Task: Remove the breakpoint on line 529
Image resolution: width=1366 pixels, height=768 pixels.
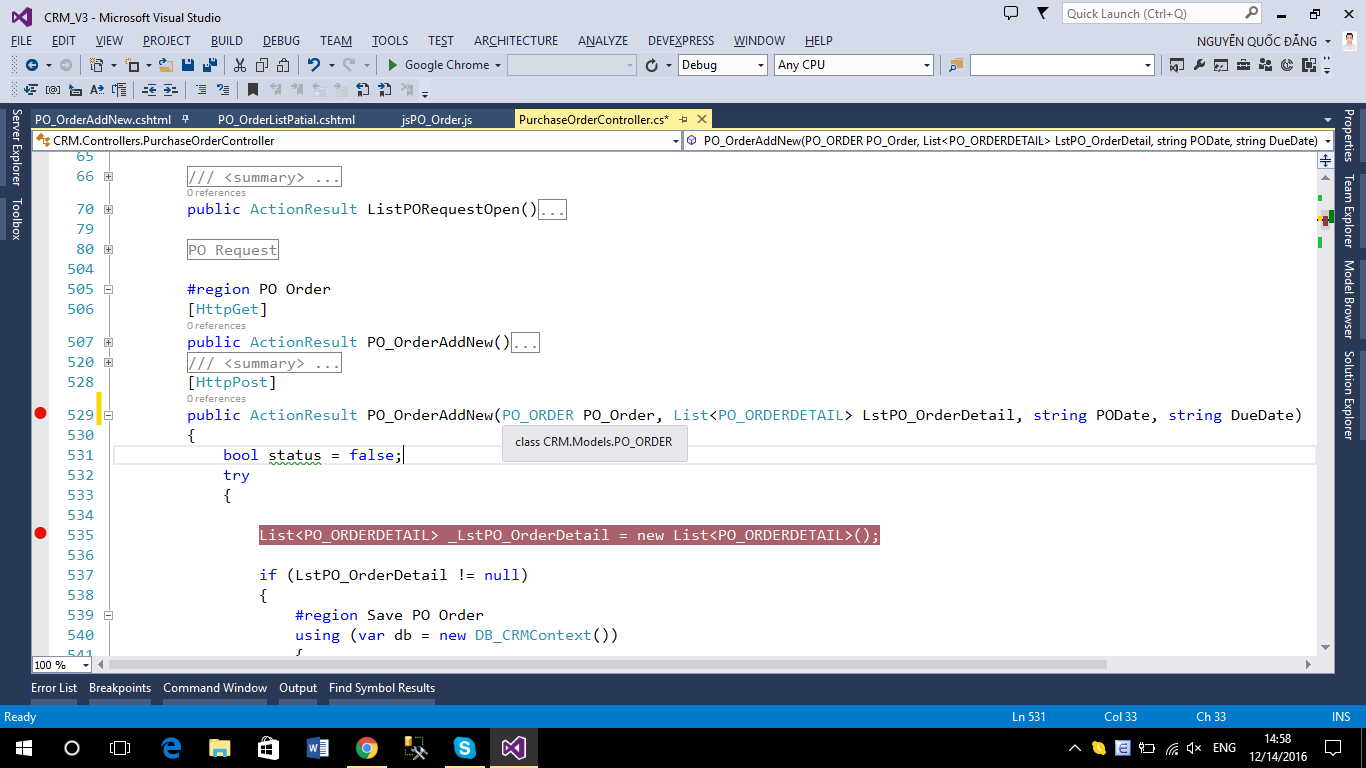Action: click(40, 414)
